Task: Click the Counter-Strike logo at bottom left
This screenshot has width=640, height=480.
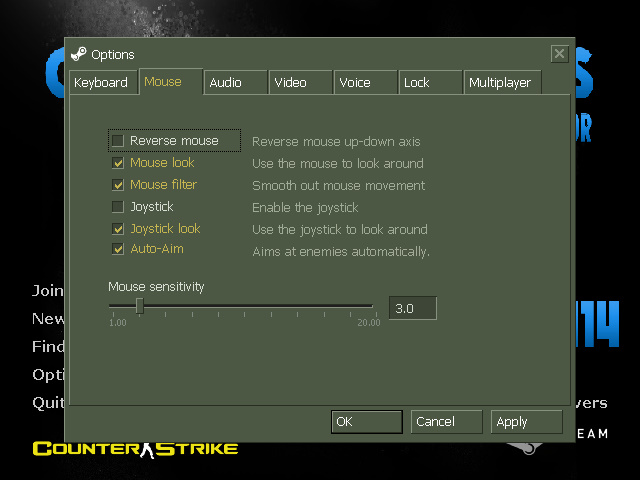Action: click(x=135, y=448)
